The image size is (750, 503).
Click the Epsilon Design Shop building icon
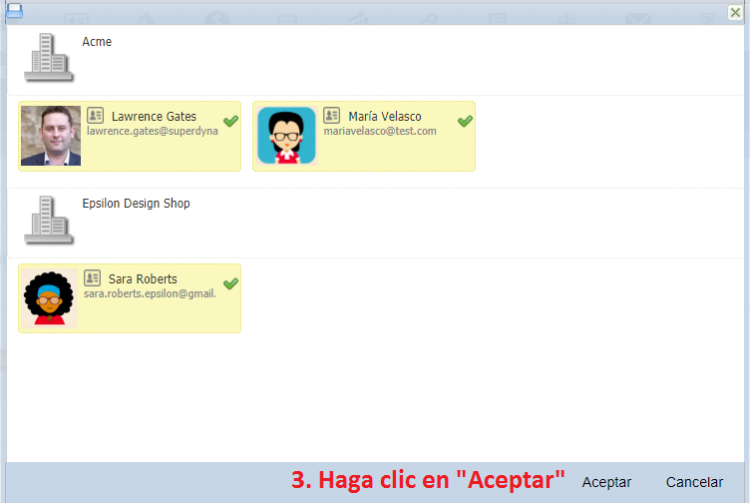pyautogui.click(x=48, y=220)
